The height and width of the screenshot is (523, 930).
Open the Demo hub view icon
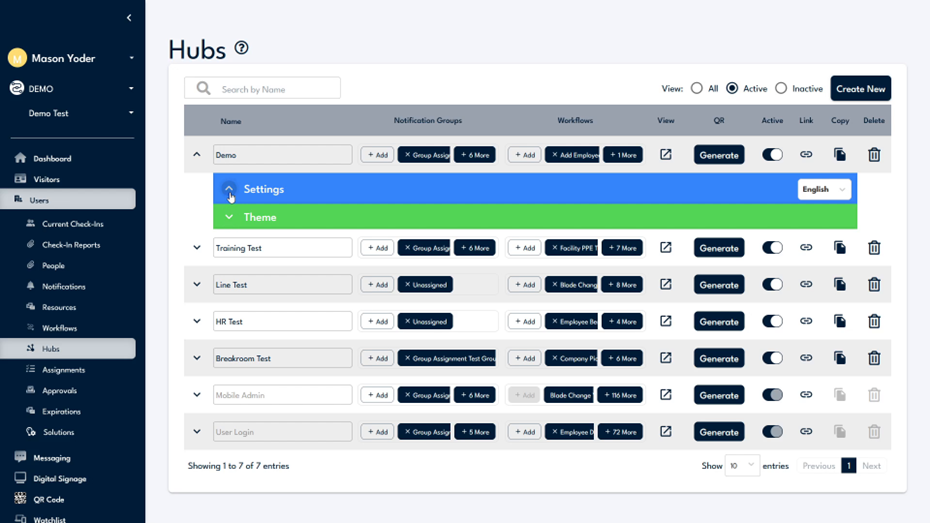pos(665,155)
